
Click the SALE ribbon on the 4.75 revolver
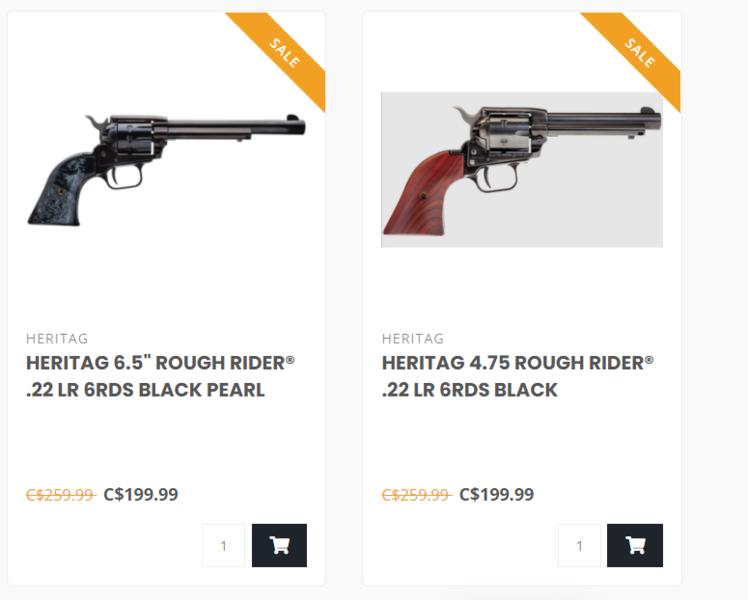(637, 52)
